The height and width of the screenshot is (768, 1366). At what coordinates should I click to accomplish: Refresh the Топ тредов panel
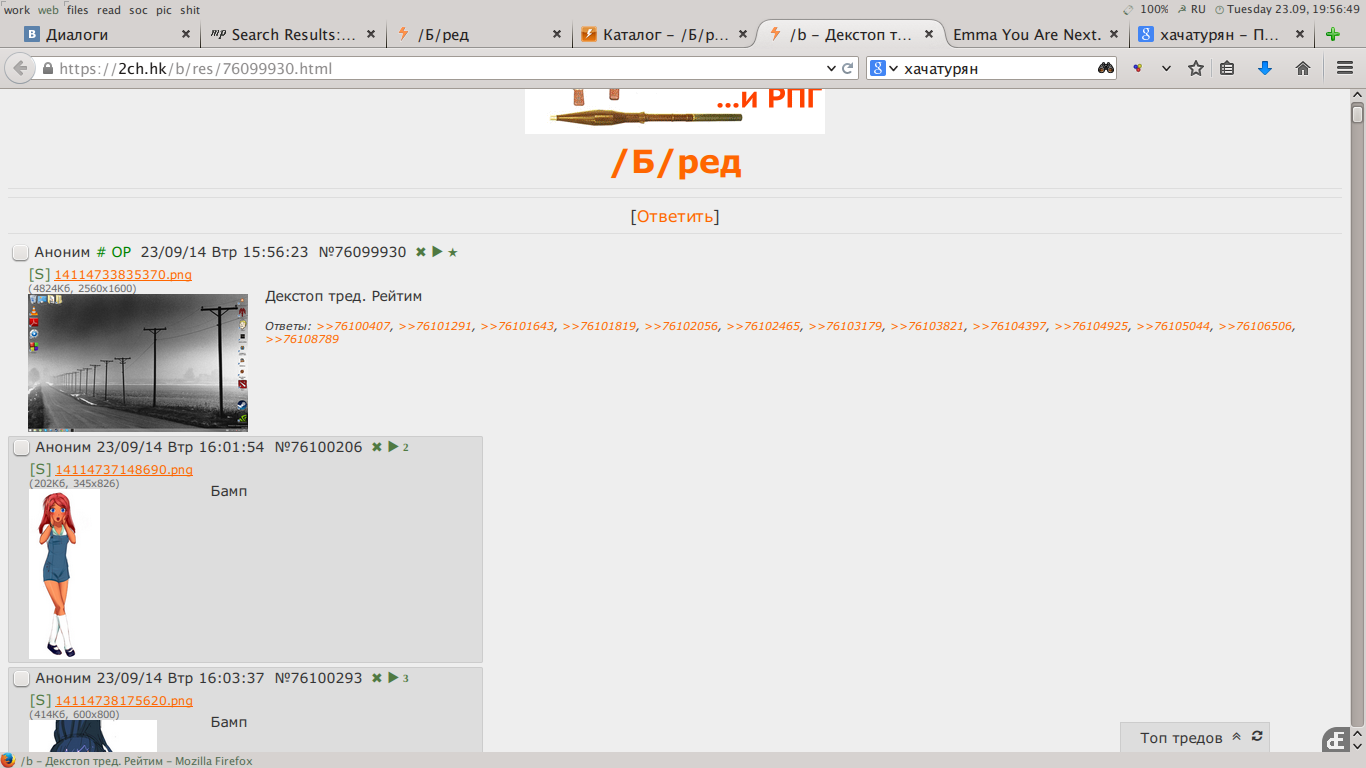pyautogui.click(x=1257, y=736)
